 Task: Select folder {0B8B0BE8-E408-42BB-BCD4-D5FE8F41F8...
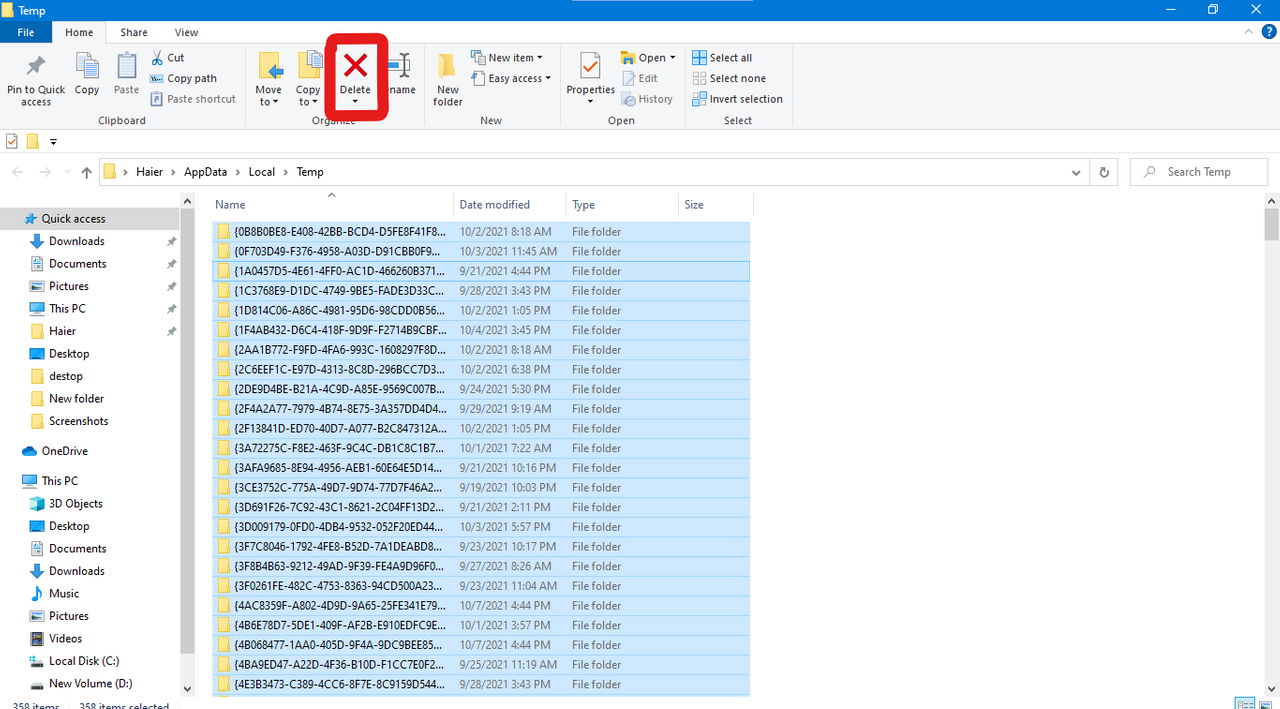pos(481,231)
